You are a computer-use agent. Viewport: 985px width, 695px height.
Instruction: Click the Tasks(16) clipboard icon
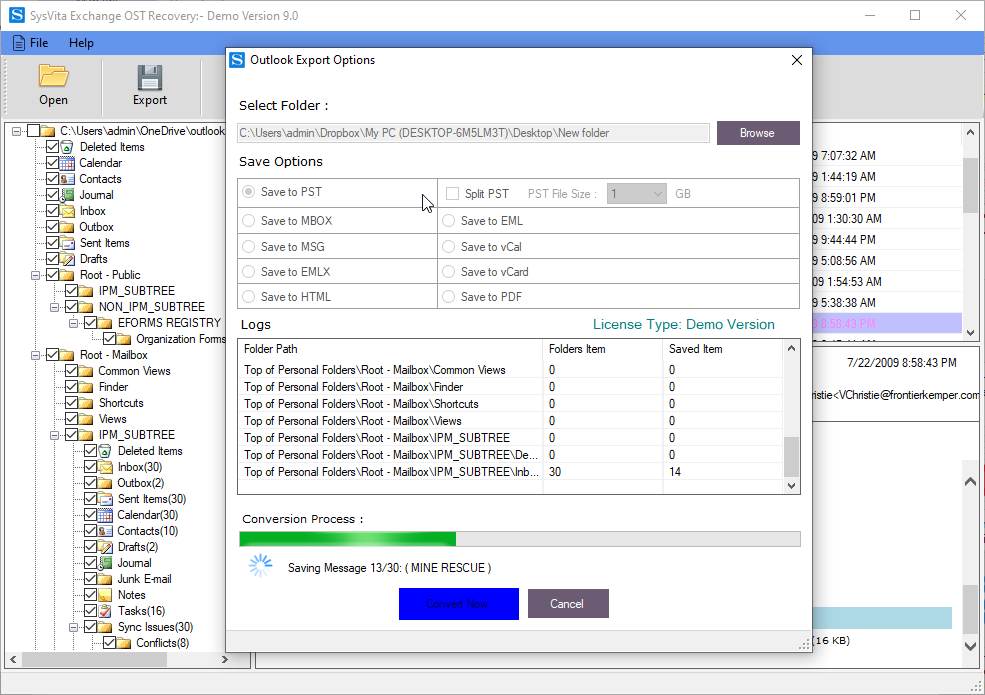click(x=106, y=611)
